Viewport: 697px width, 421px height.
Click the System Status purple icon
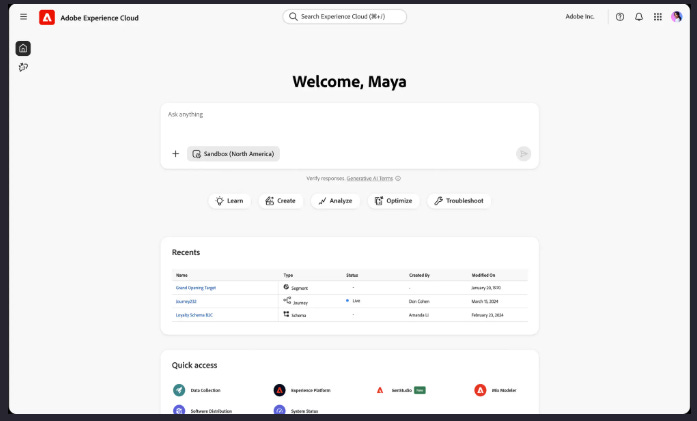(x=279, y=410)
